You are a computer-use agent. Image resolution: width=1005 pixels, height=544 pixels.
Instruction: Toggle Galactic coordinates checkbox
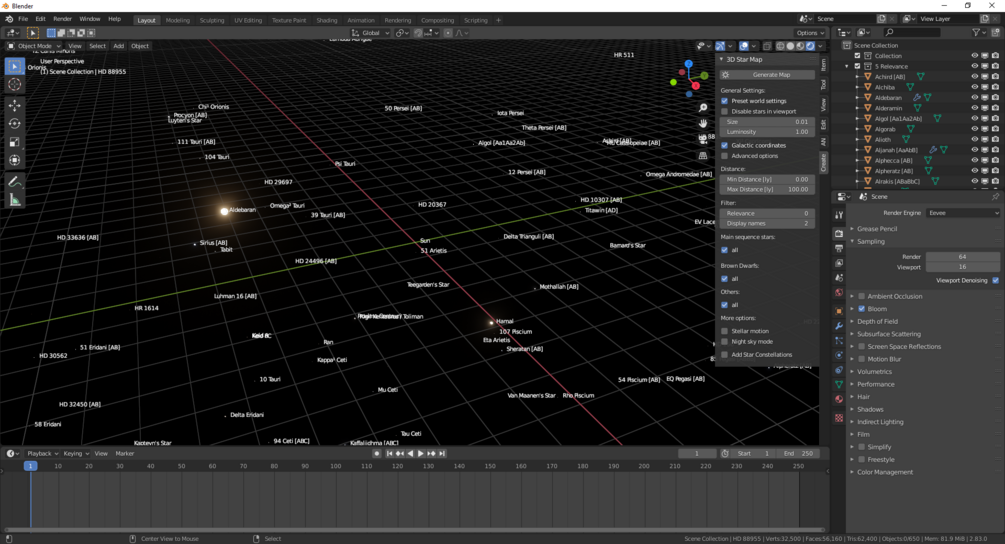[725, 145]
